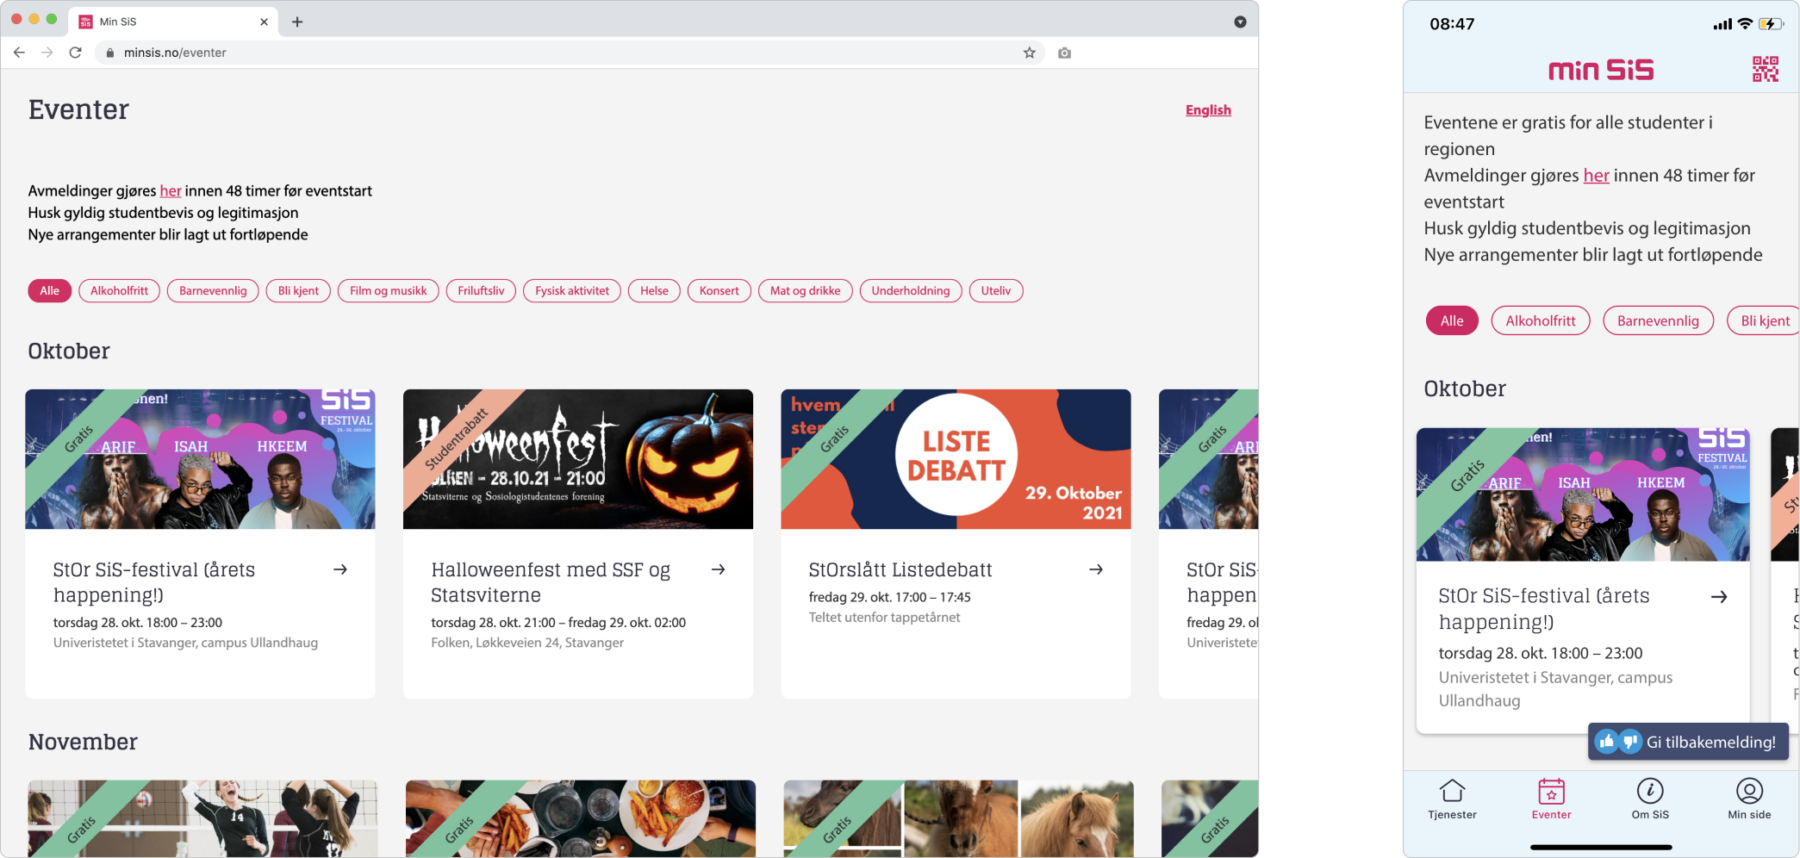
Task: Toggle the Fysisk aktivitet filter
Action: click(572, 291)
